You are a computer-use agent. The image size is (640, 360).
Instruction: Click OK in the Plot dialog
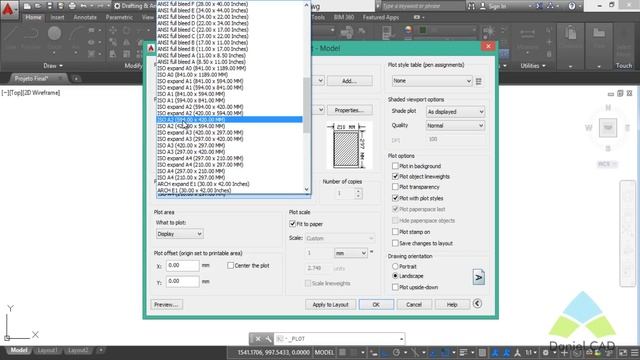376,304
